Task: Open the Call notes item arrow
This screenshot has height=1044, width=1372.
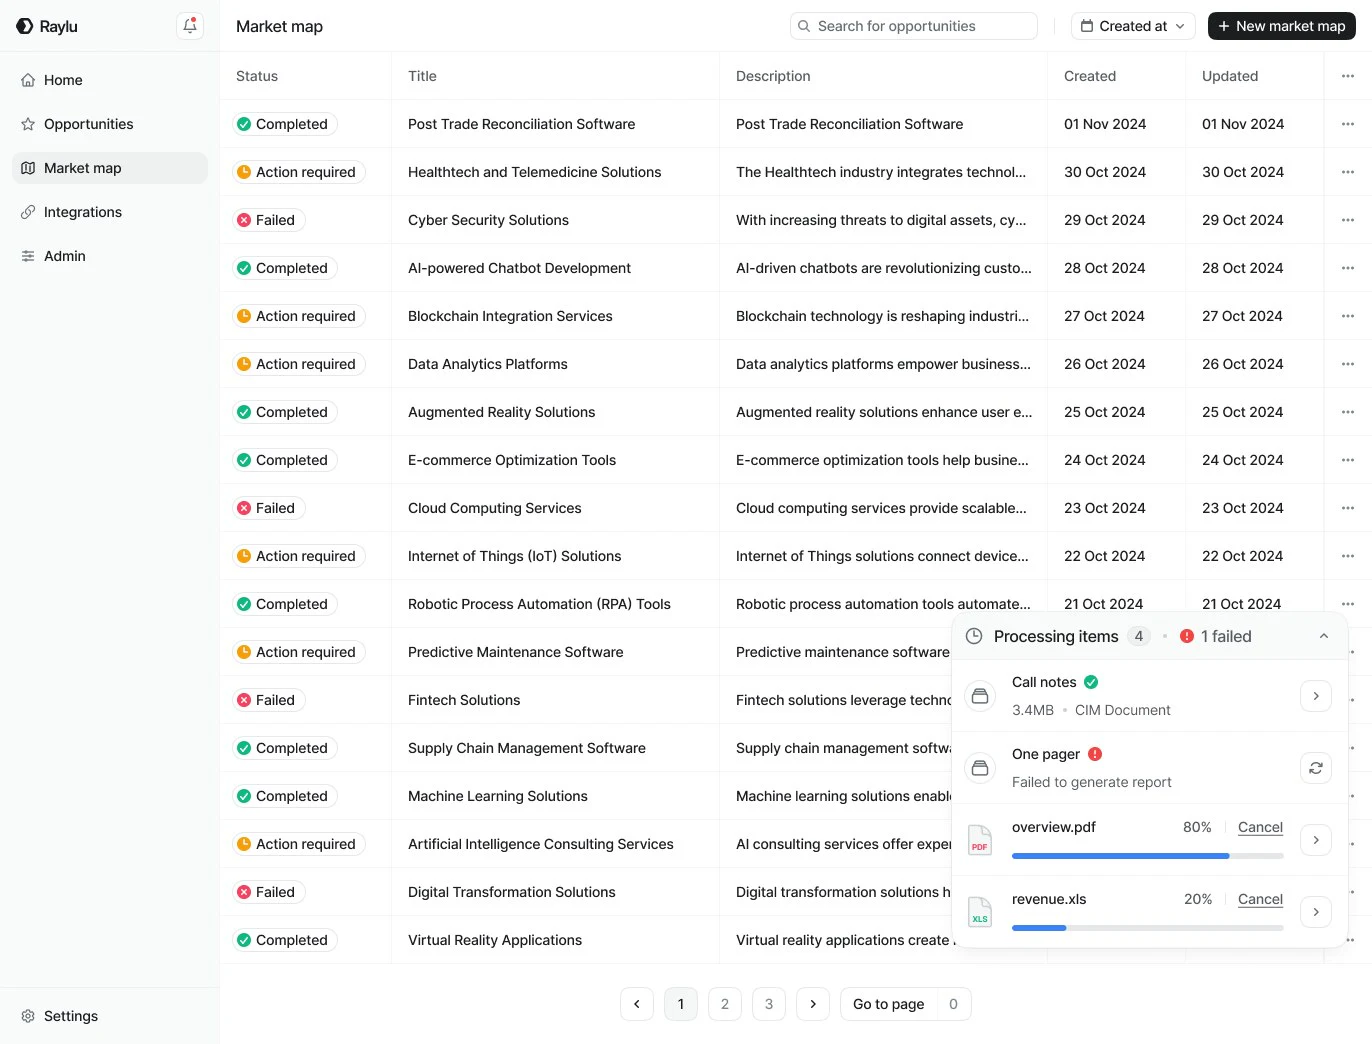Action: coord(1316,696)
